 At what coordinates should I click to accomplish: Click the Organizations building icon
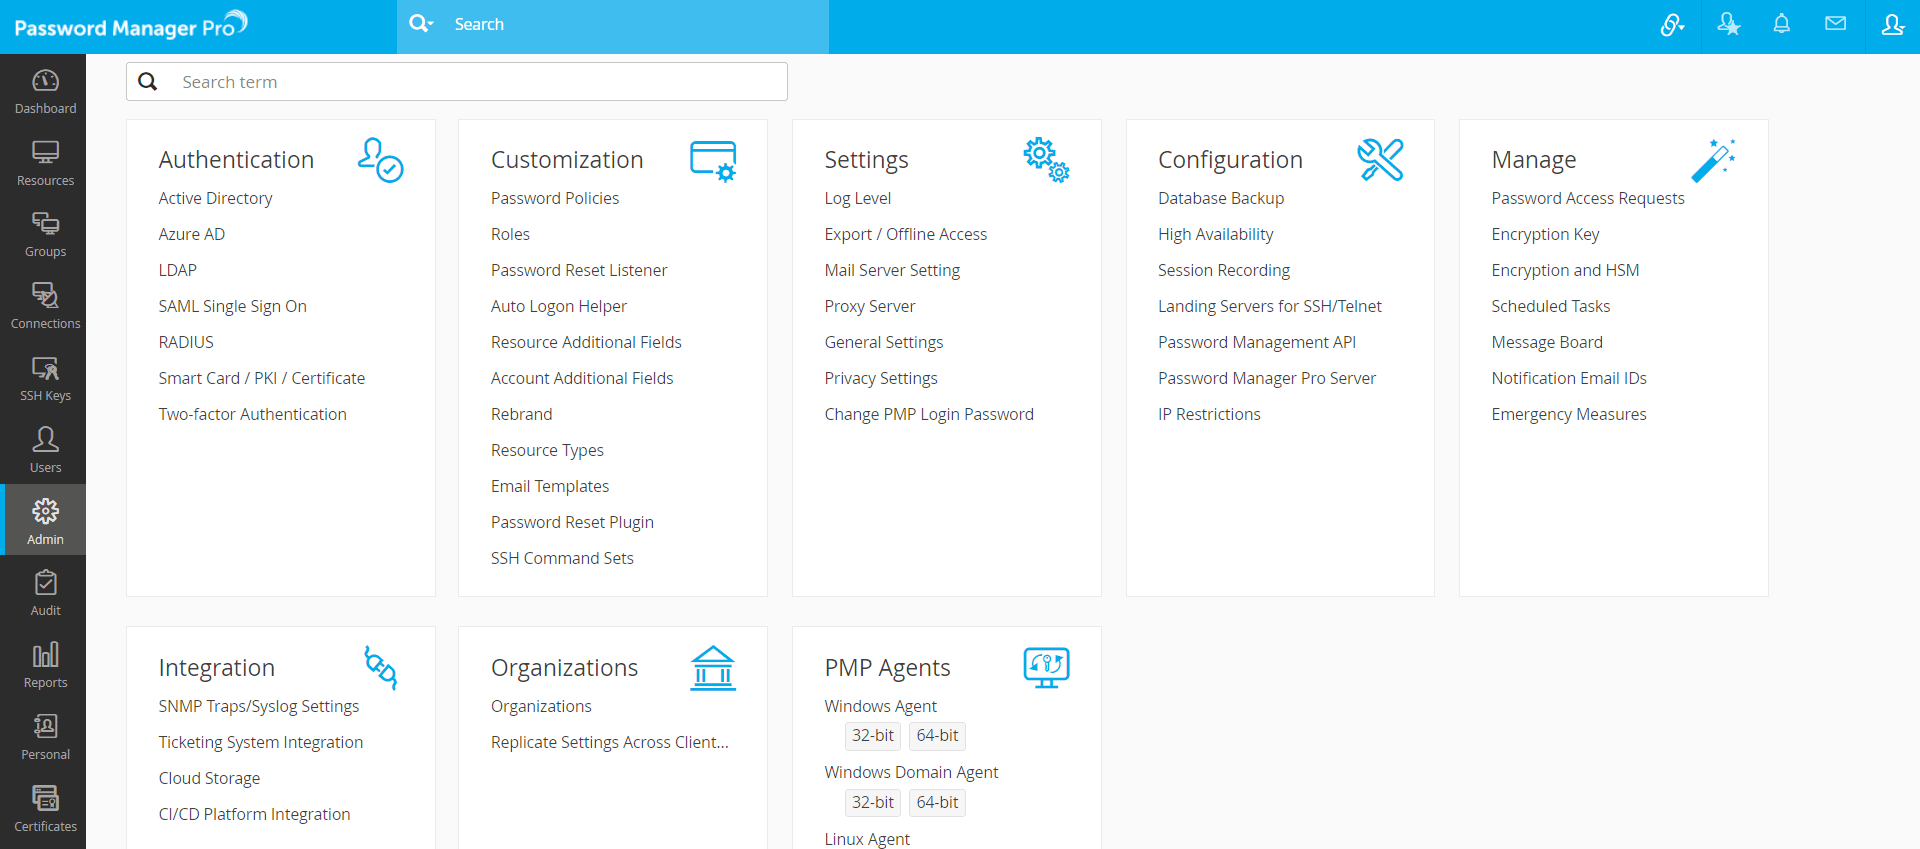713,667
